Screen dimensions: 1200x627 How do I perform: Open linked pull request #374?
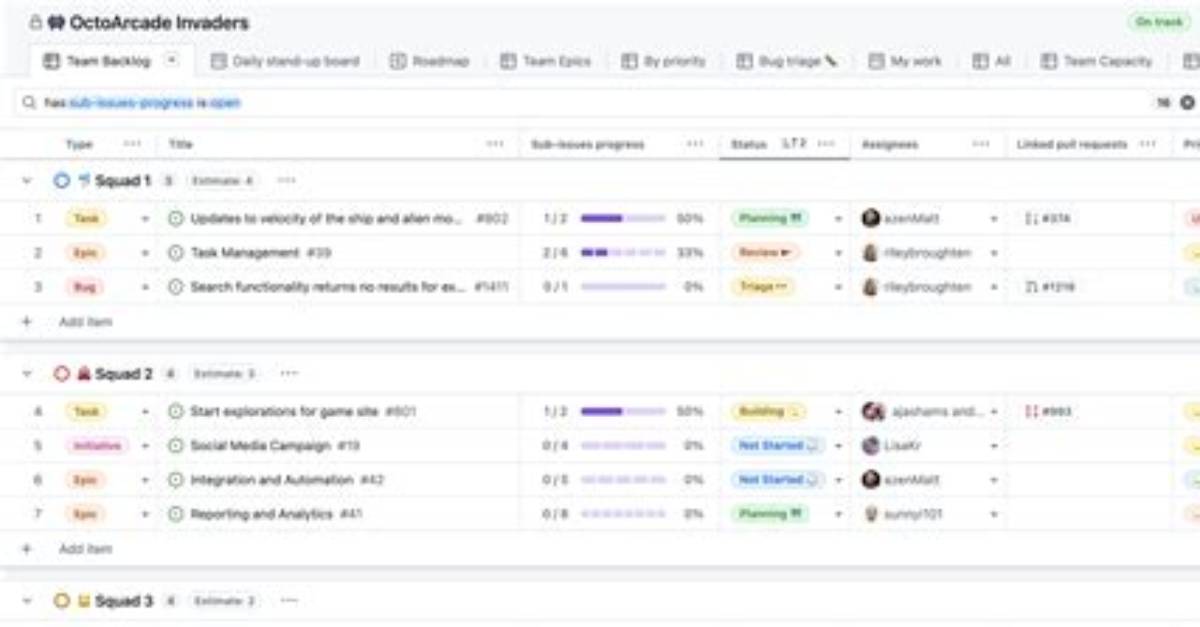tap(1048, 218)
